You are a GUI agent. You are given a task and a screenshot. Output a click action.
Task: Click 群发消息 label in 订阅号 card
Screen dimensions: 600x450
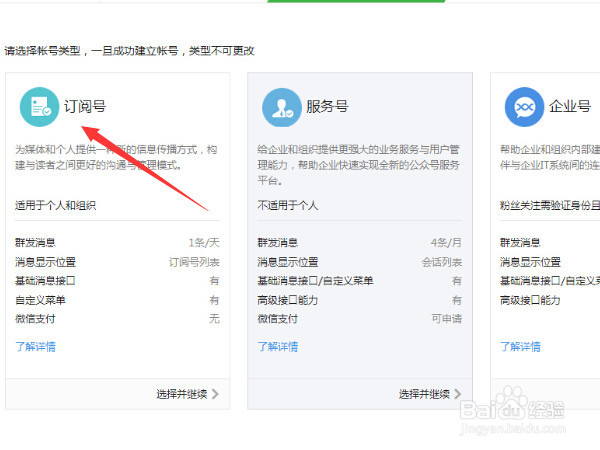(x=35, y=243)
